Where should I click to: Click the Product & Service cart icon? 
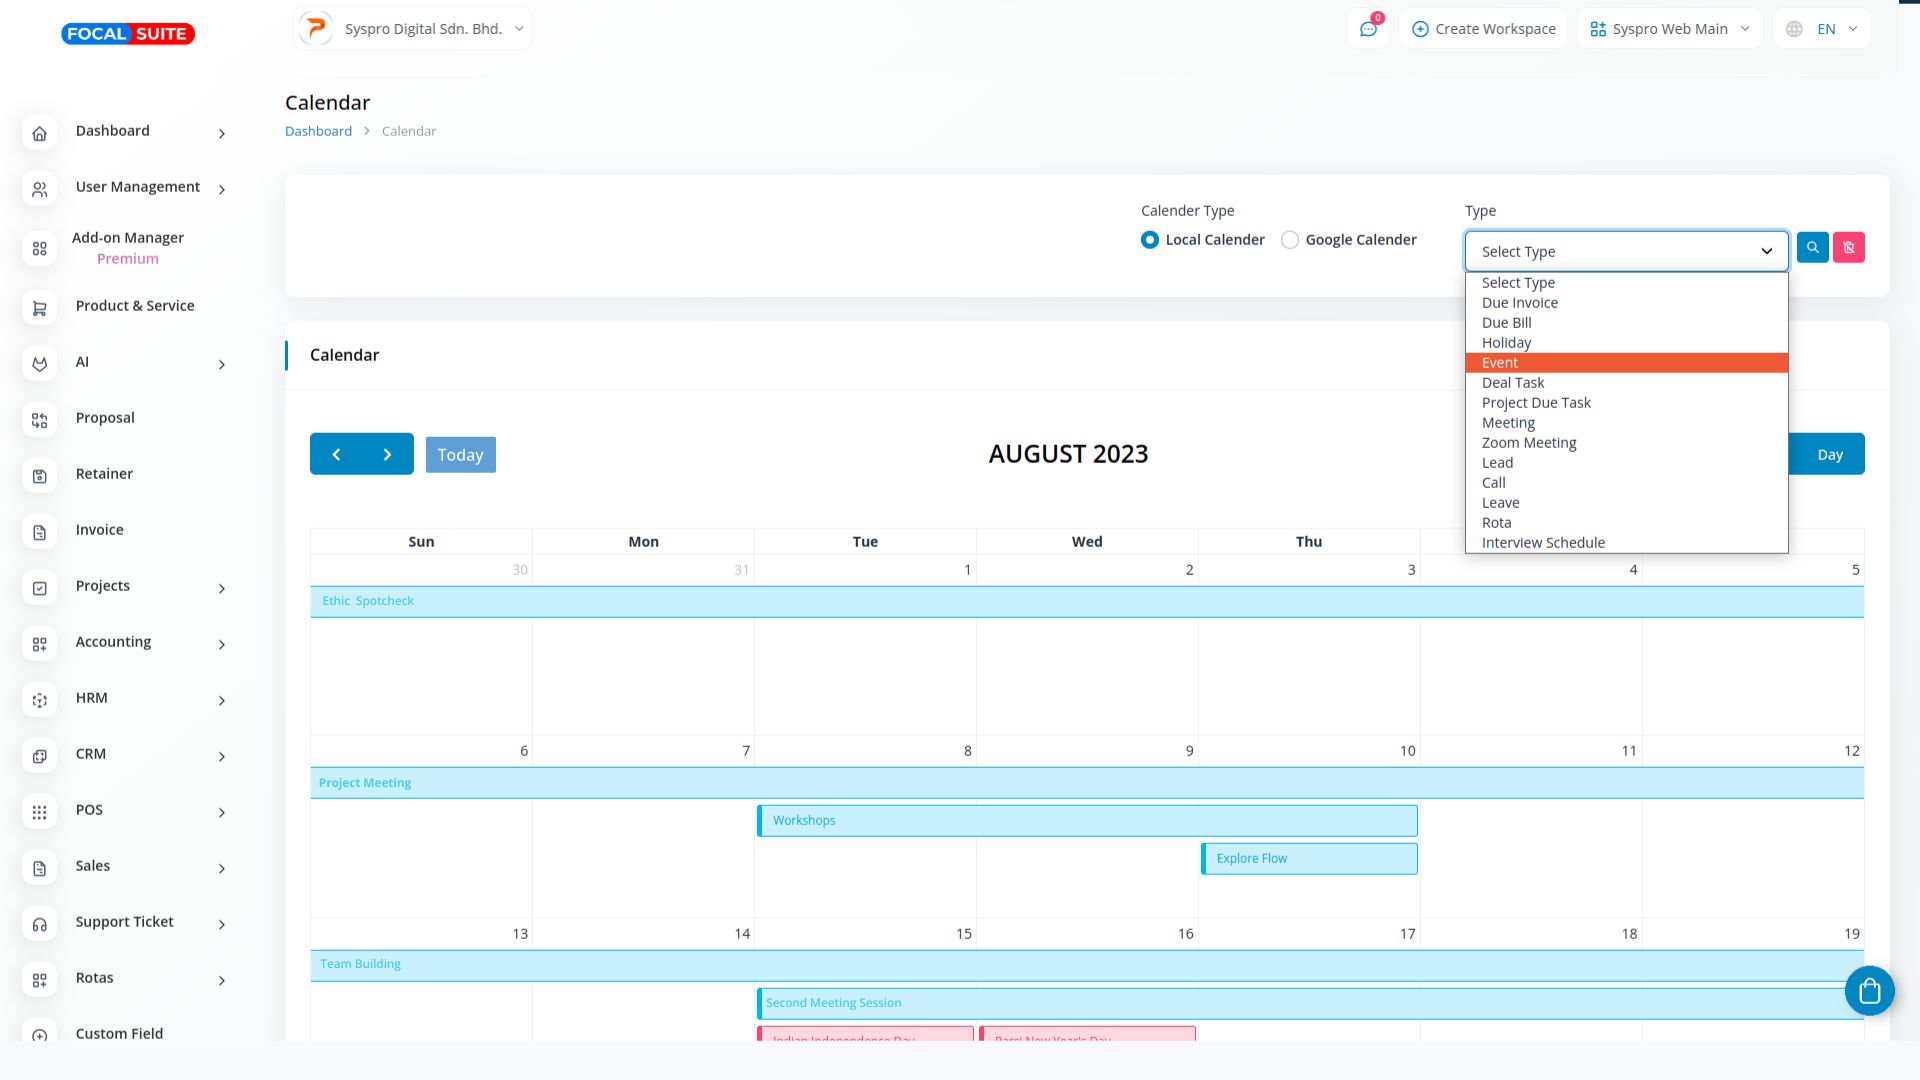40,308
